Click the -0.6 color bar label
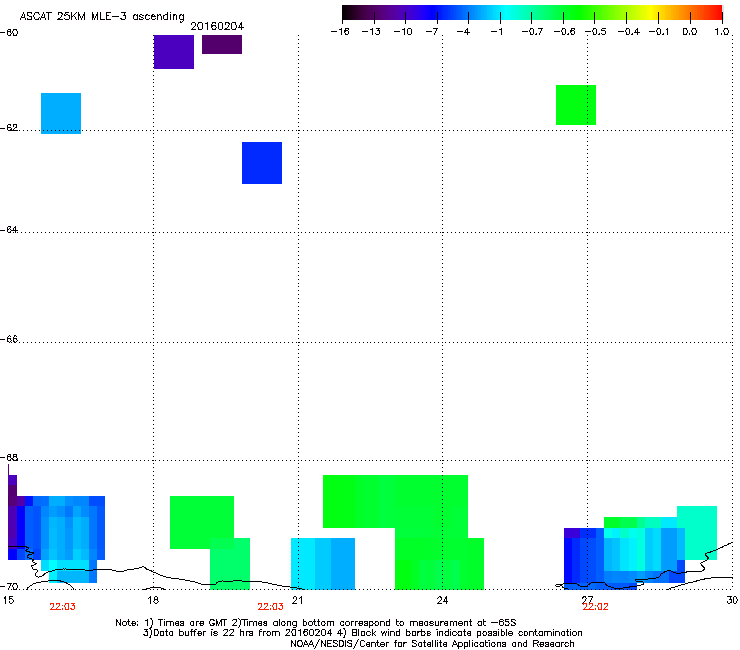Screen dimensions: 740x650 click(564, 32)
